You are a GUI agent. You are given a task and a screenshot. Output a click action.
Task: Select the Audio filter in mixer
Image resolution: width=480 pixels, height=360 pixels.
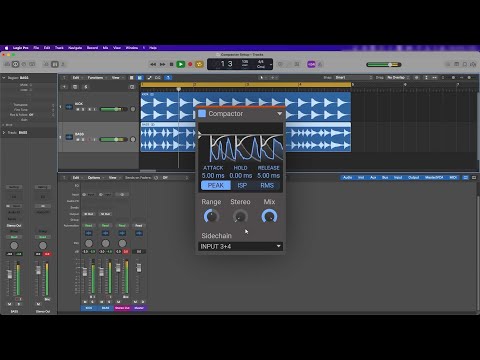(x=347, y=178)
